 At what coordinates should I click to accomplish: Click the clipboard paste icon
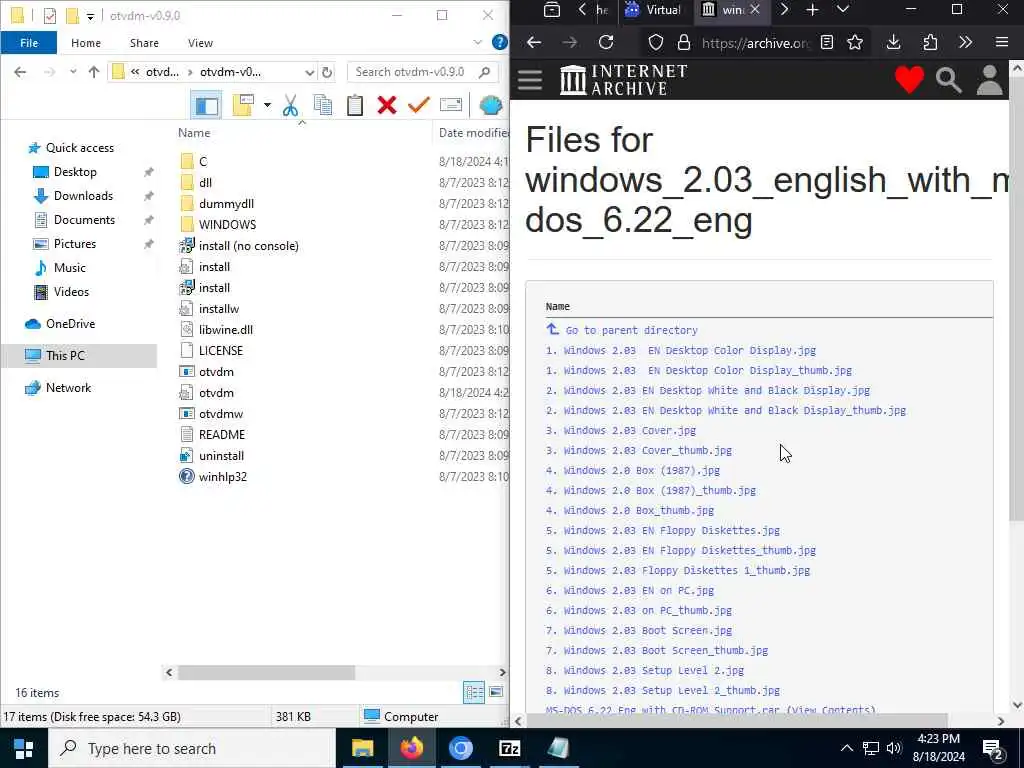(355, 105)
